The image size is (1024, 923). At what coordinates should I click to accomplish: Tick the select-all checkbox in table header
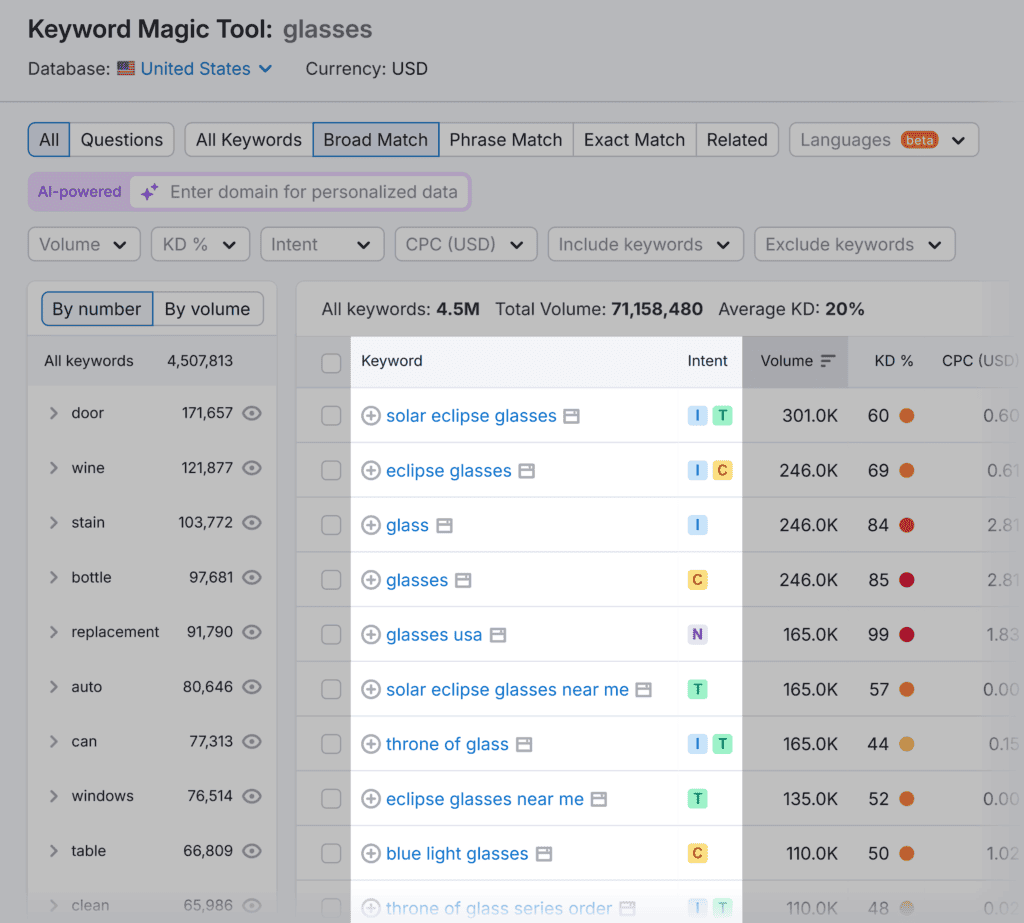(x=331, y=362)
